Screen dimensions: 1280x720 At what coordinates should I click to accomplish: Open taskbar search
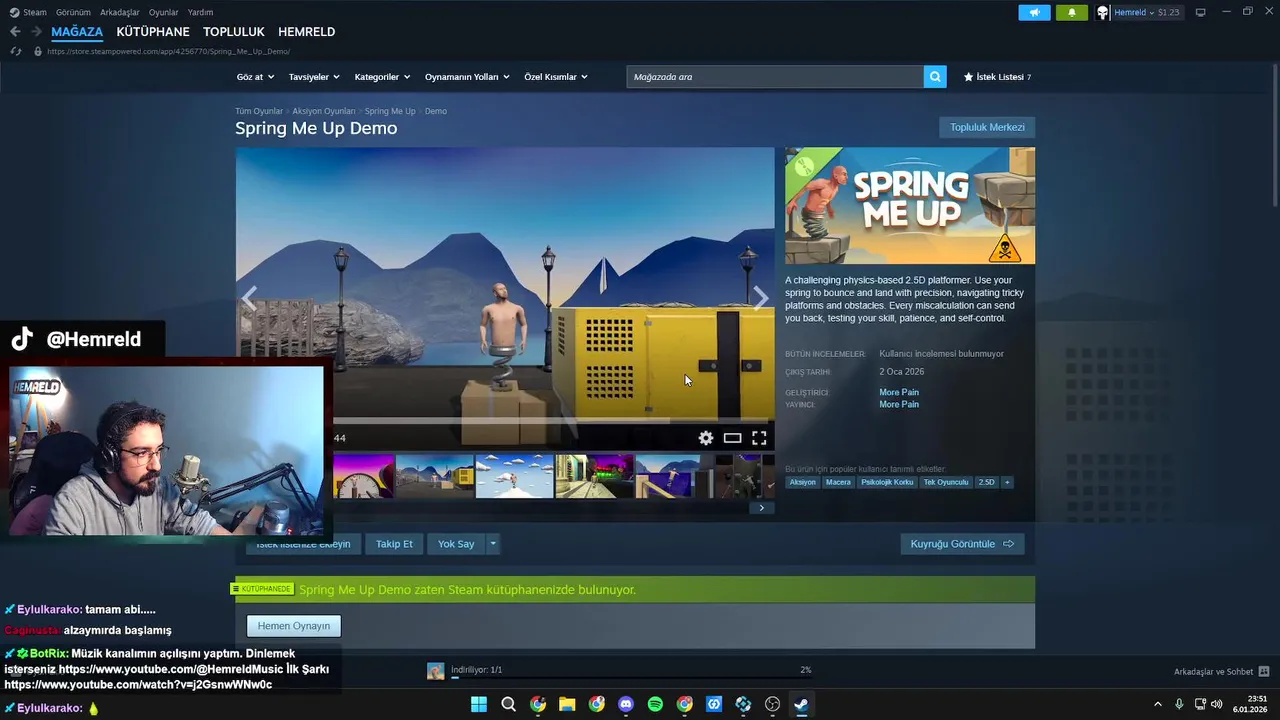point(508,704)
